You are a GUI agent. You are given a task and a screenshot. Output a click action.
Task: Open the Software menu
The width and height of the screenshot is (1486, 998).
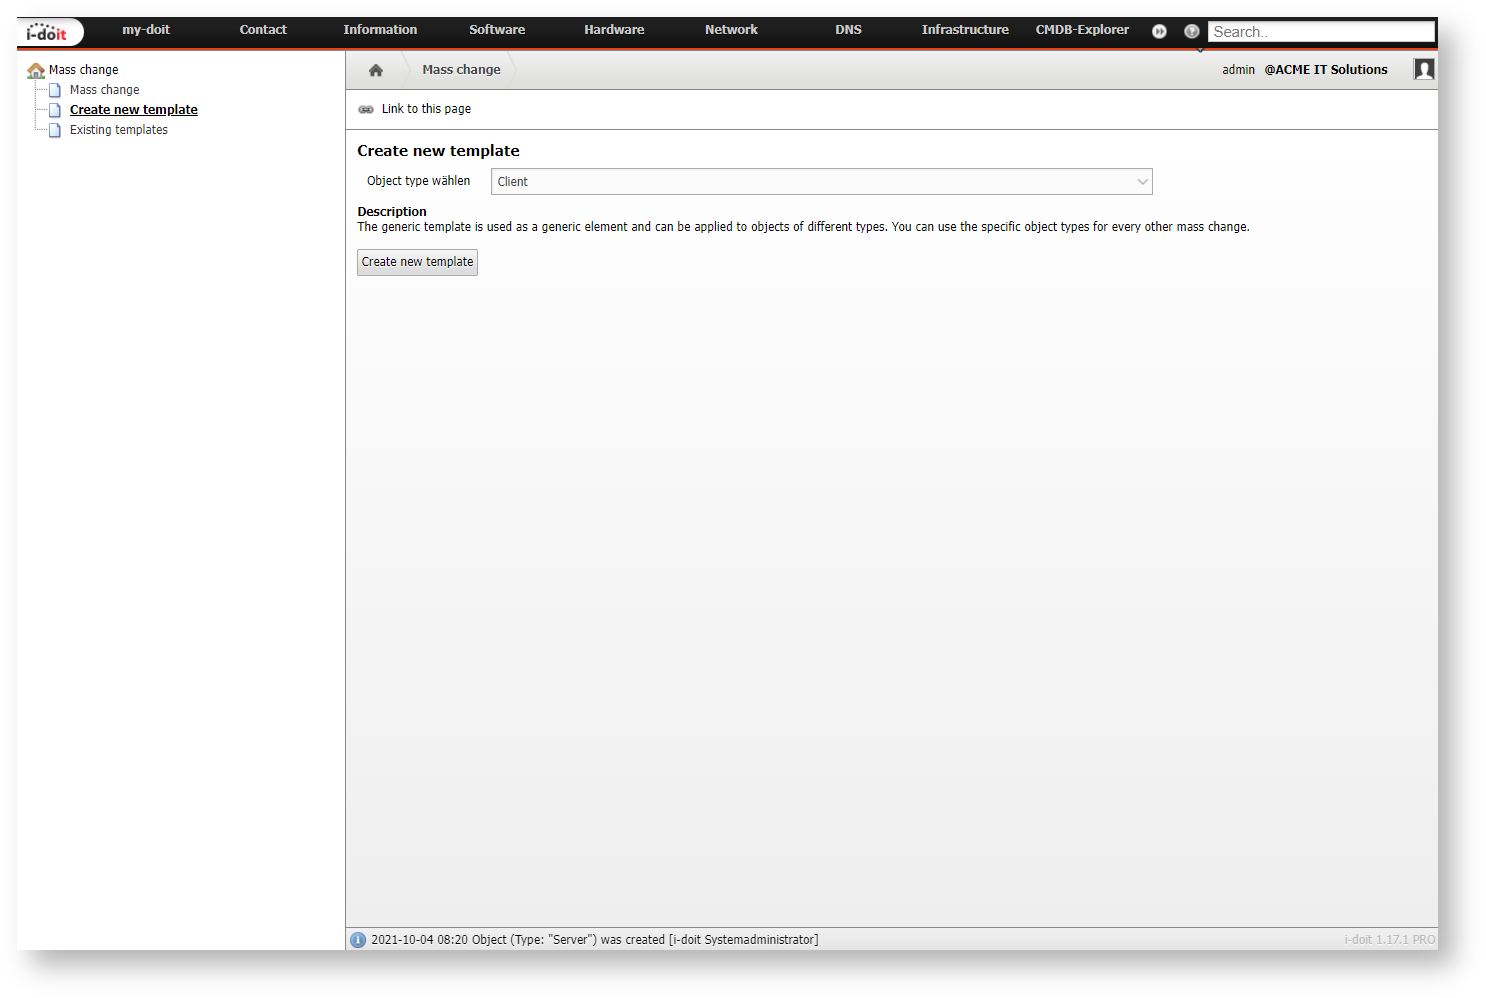(x=497, y=30)
